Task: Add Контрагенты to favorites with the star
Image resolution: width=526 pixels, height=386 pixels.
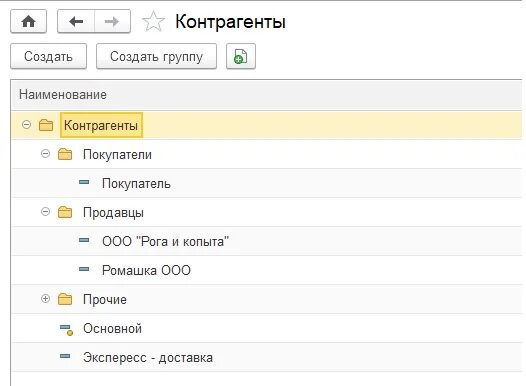Action: [x=153, y=22]
